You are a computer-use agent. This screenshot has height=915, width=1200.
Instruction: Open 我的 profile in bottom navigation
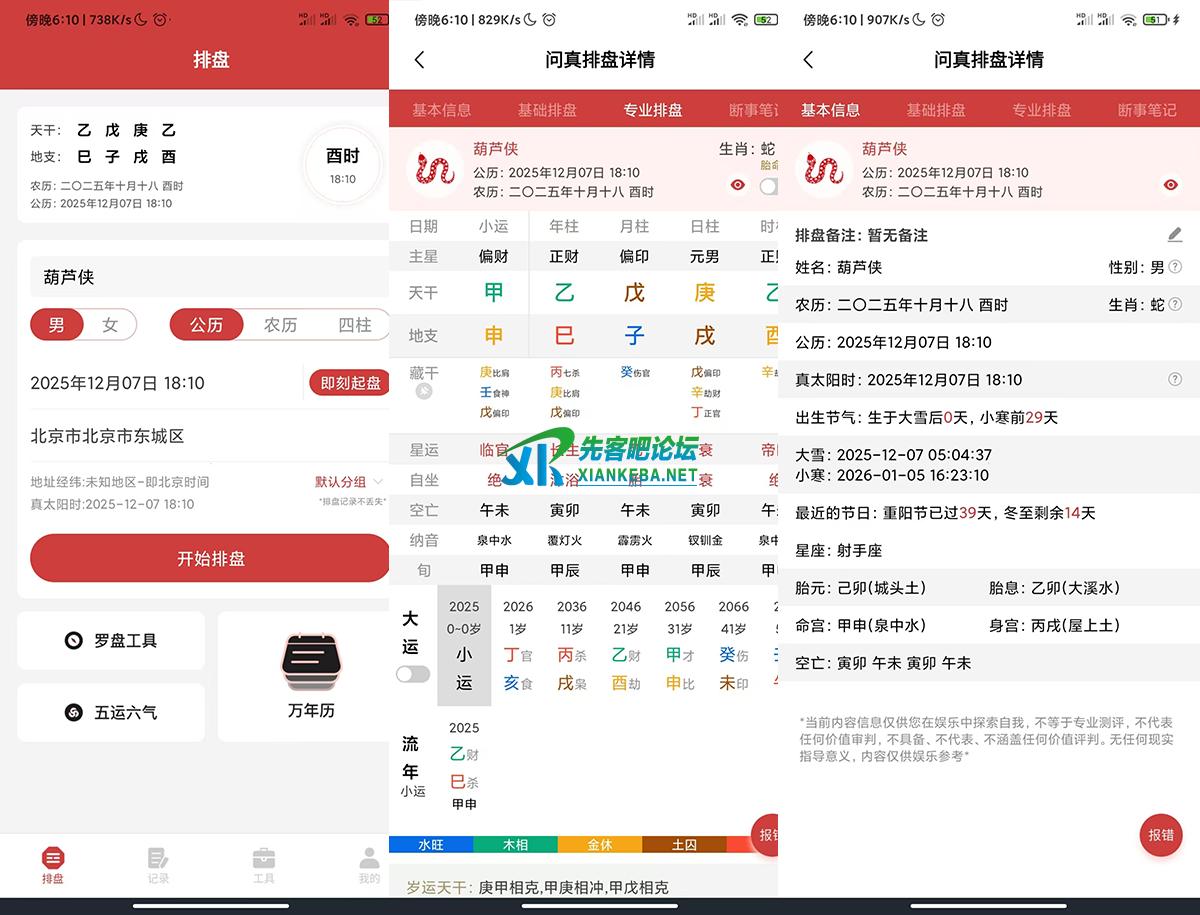point(369,865)
